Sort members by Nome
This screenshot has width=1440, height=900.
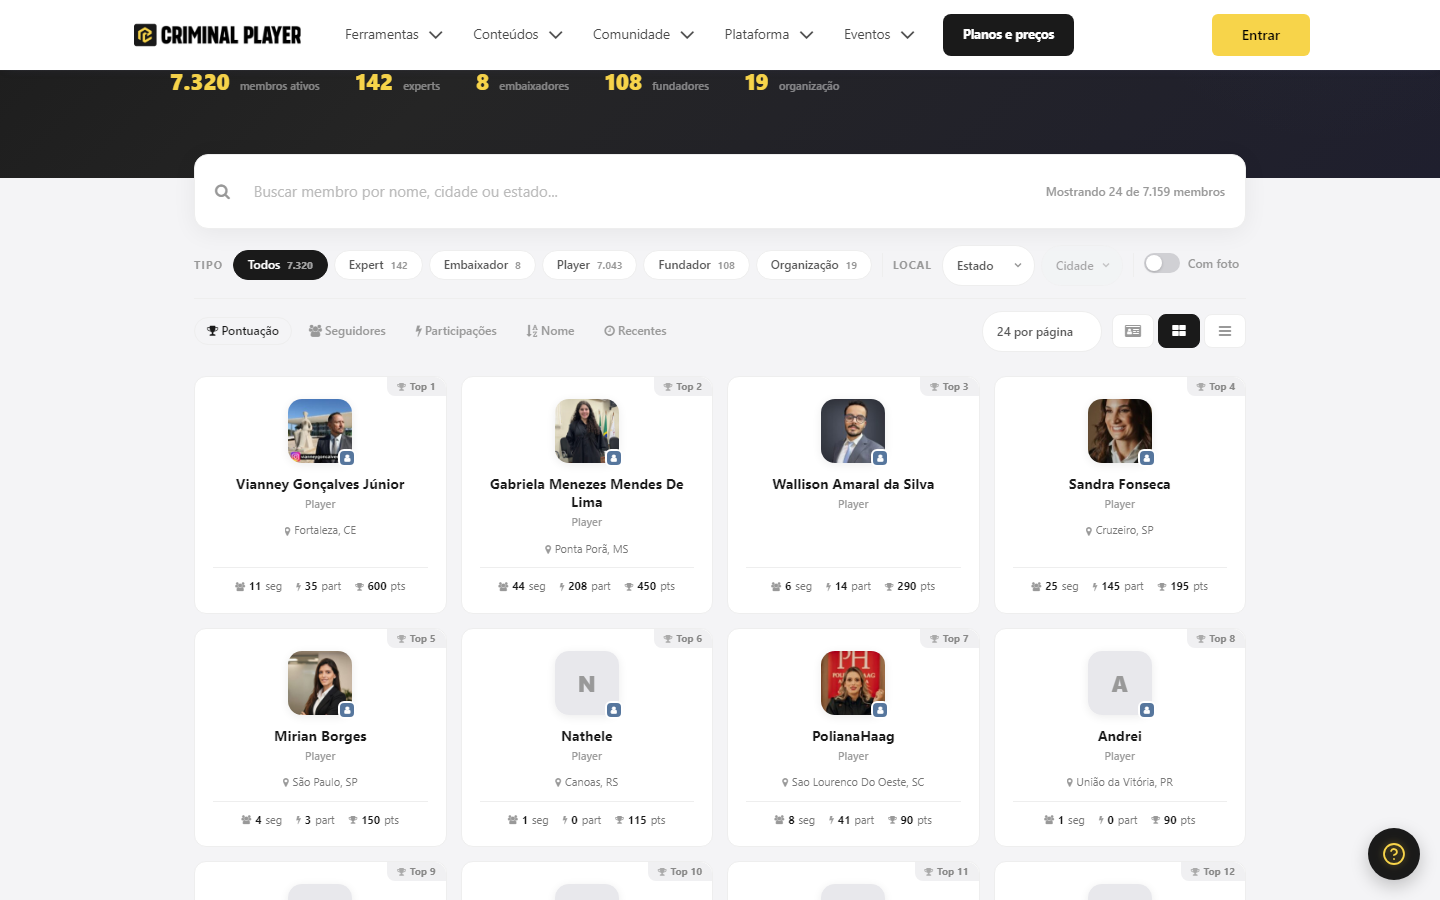(550, 331)
